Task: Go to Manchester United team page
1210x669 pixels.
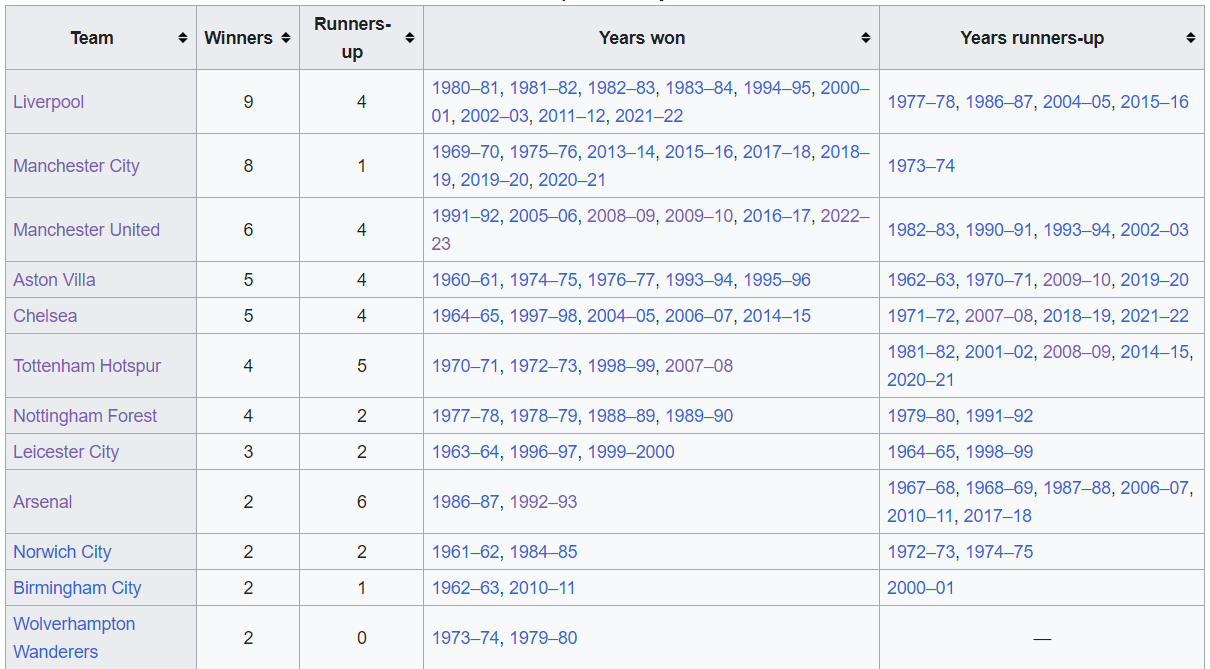Action: pos(86,230)
